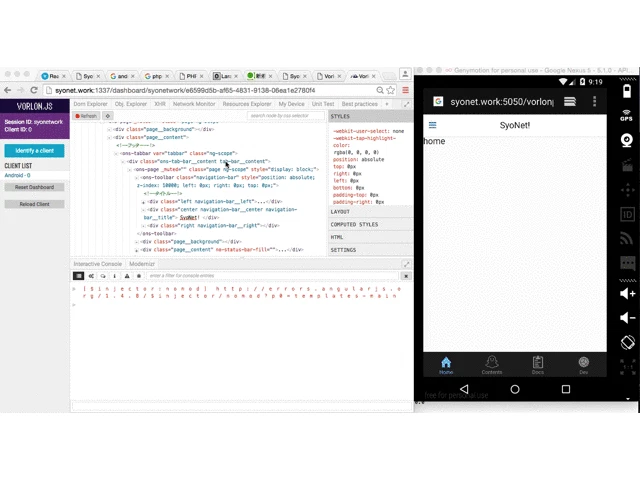Expand the LAYOUT section
The width and height of the screenshot is (640, 480).
coord(371,212)
